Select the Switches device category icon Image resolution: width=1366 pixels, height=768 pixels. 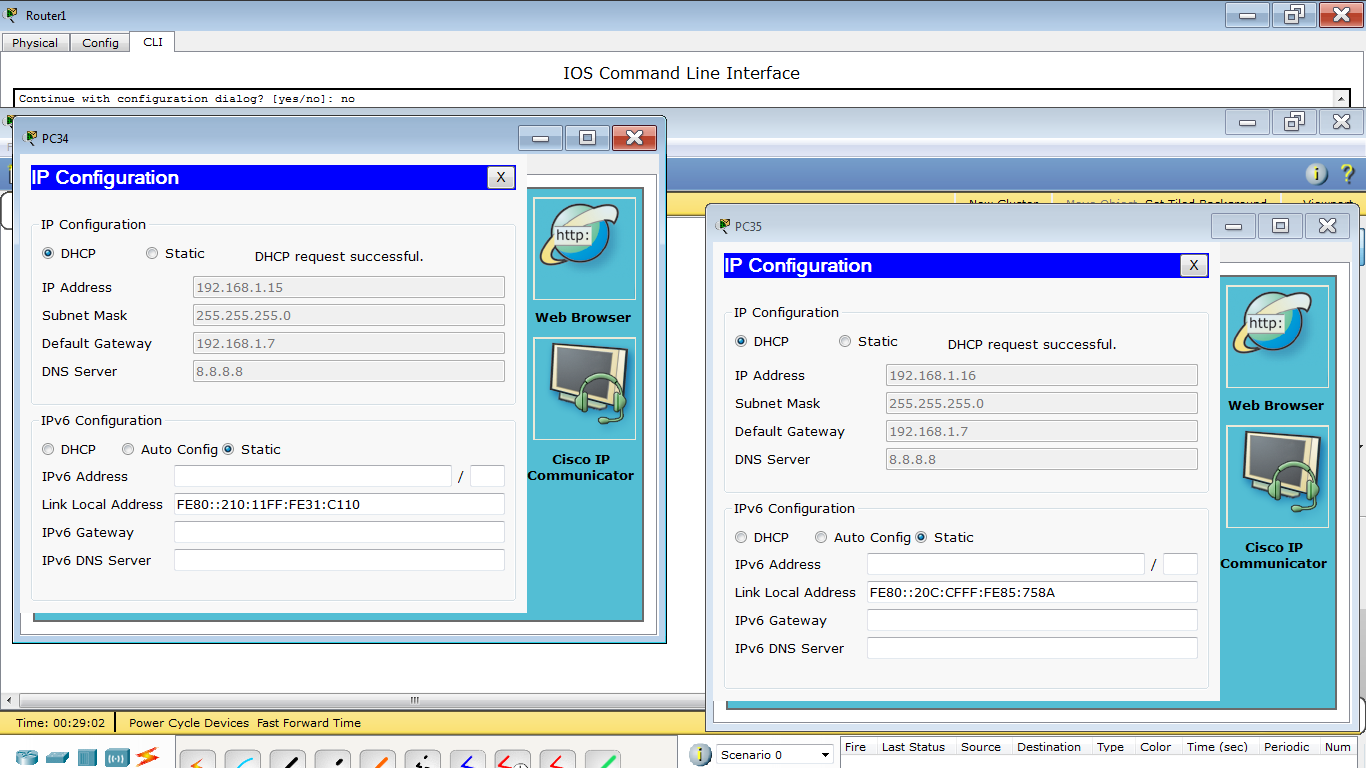tap(57, 757)
